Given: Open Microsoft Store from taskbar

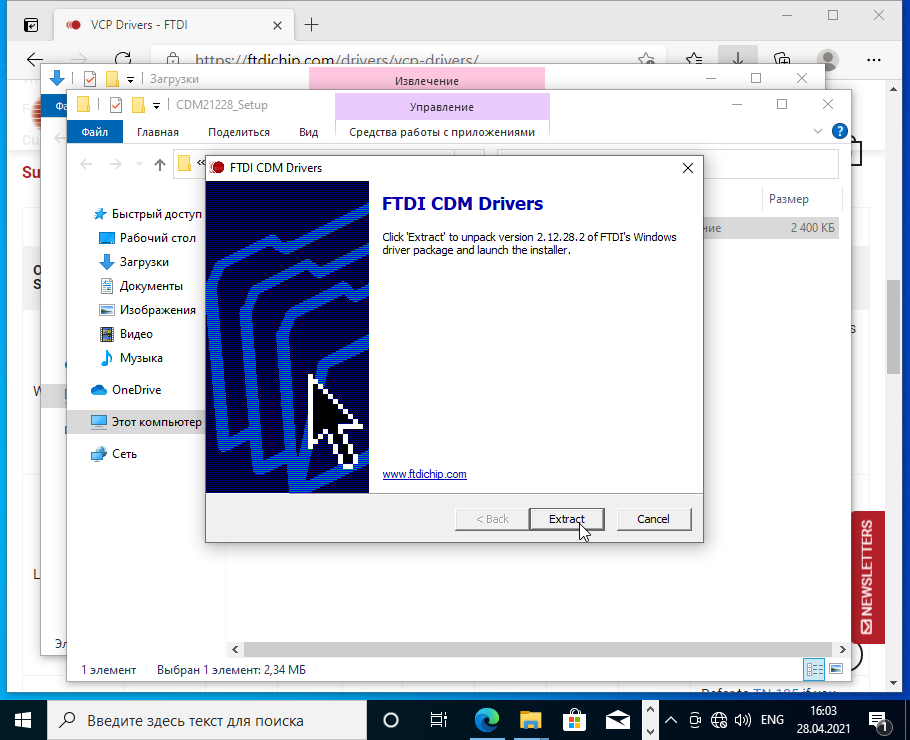Looking at the screenshot, I should click(x=574, y=720).
